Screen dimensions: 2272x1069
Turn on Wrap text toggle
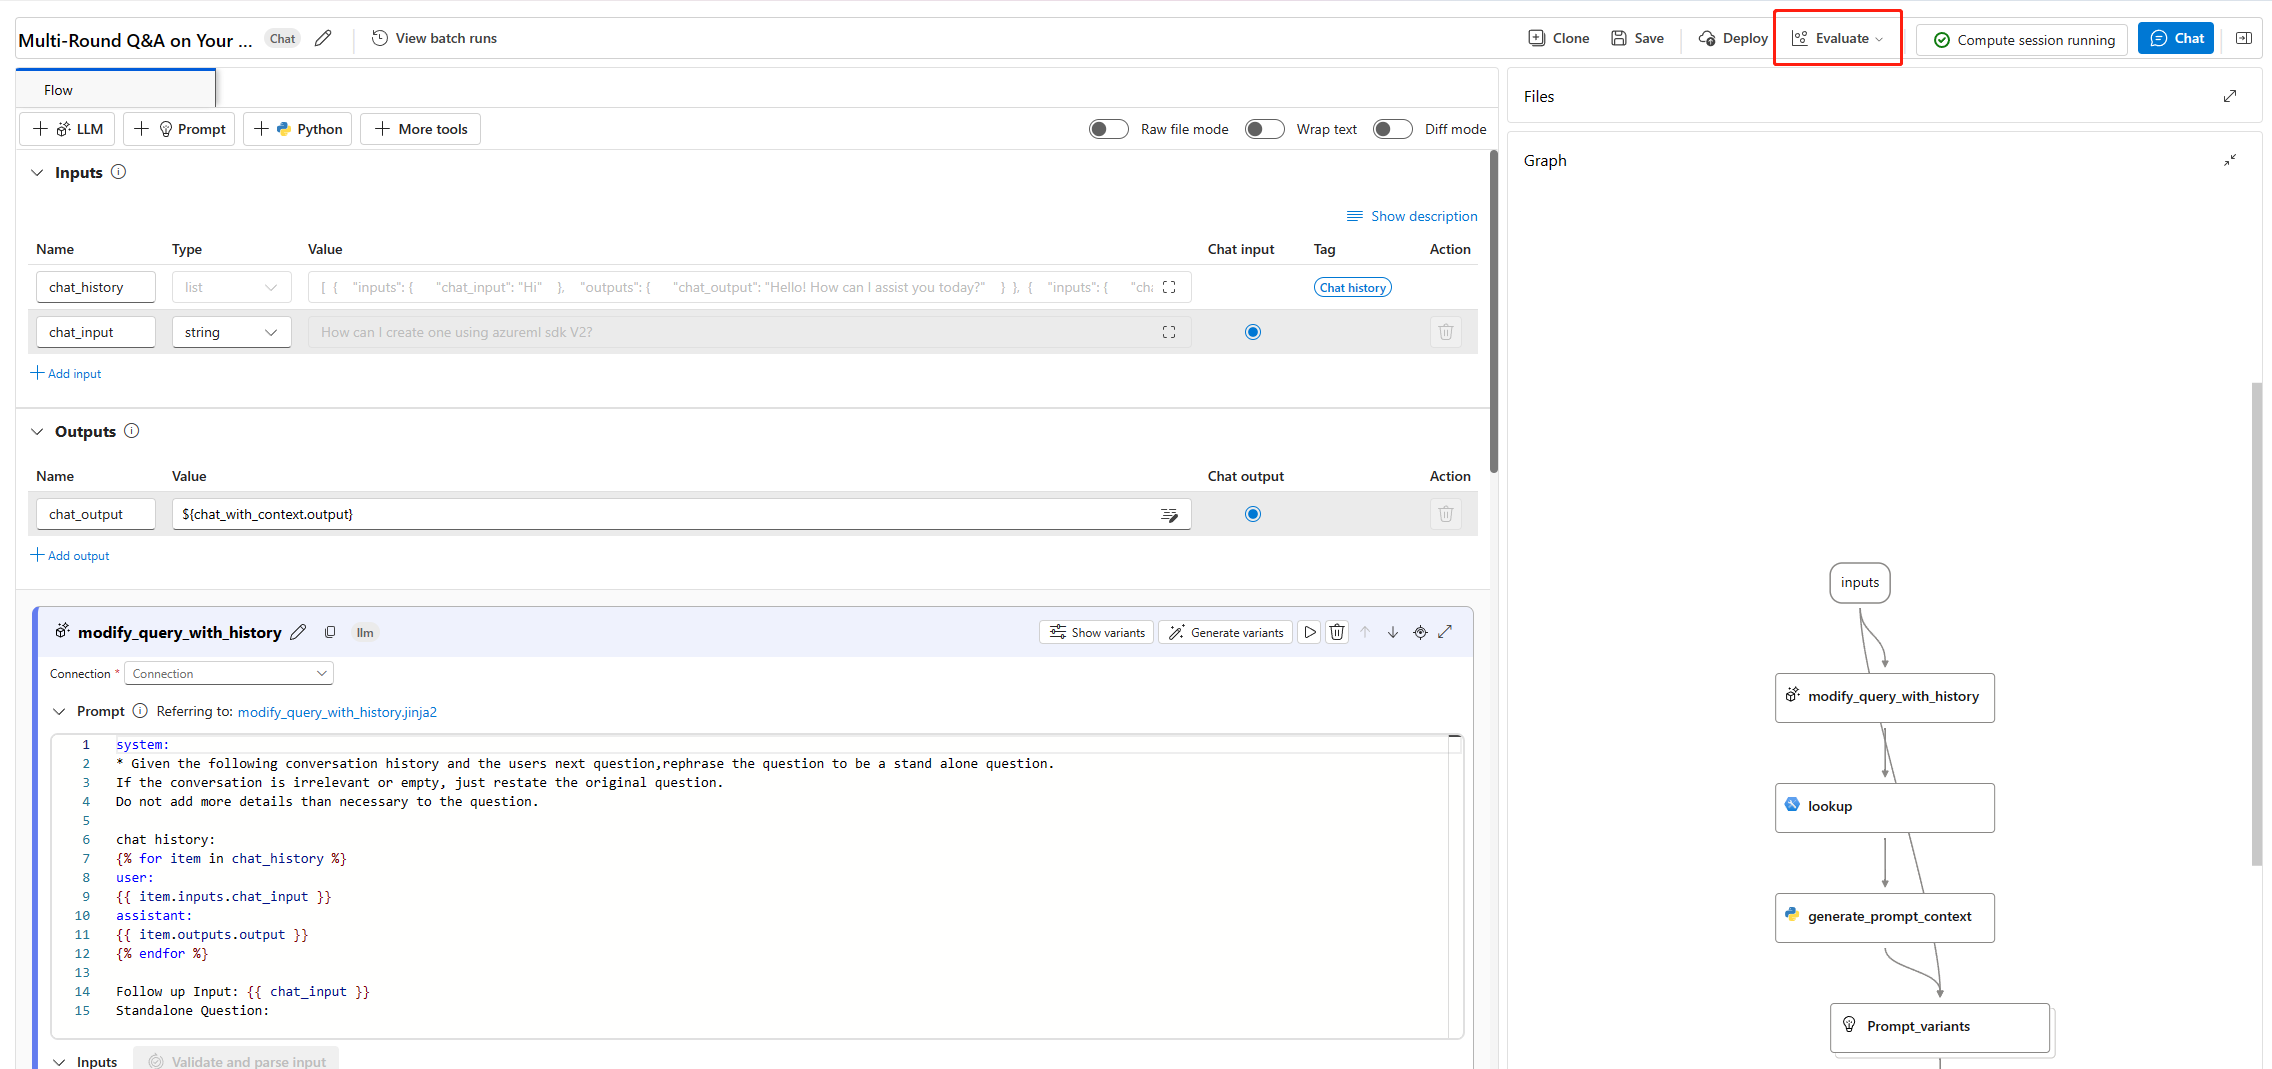click(1264, 129)
